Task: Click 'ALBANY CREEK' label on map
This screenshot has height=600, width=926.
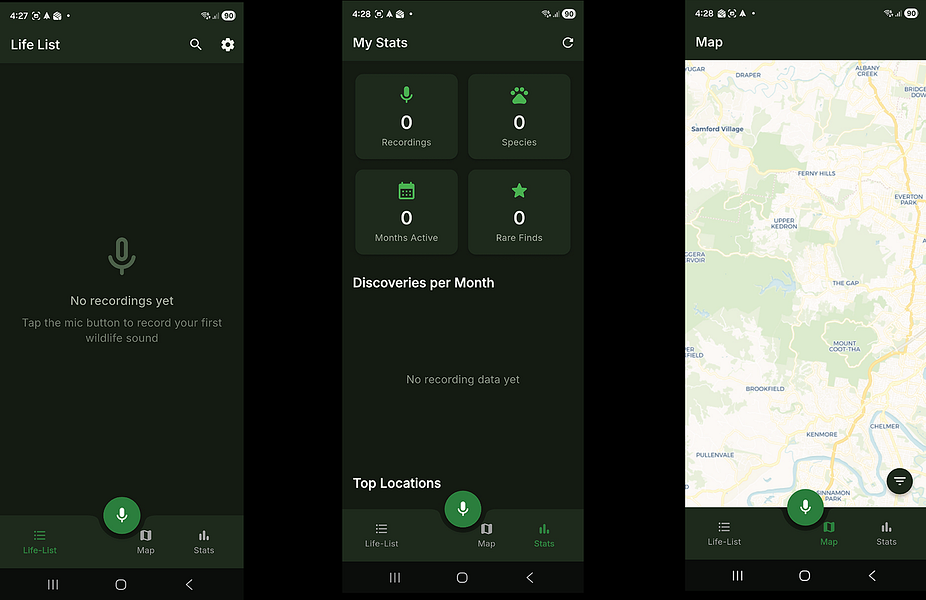Action: point(868,71)
